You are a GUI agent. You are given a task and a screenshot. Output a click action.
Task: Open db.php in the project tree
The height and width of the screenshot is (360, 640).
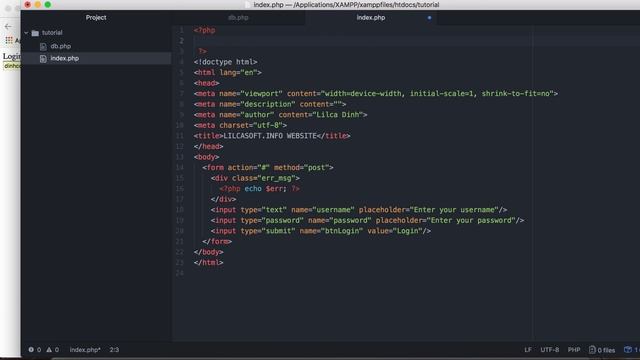coord(61,47)
